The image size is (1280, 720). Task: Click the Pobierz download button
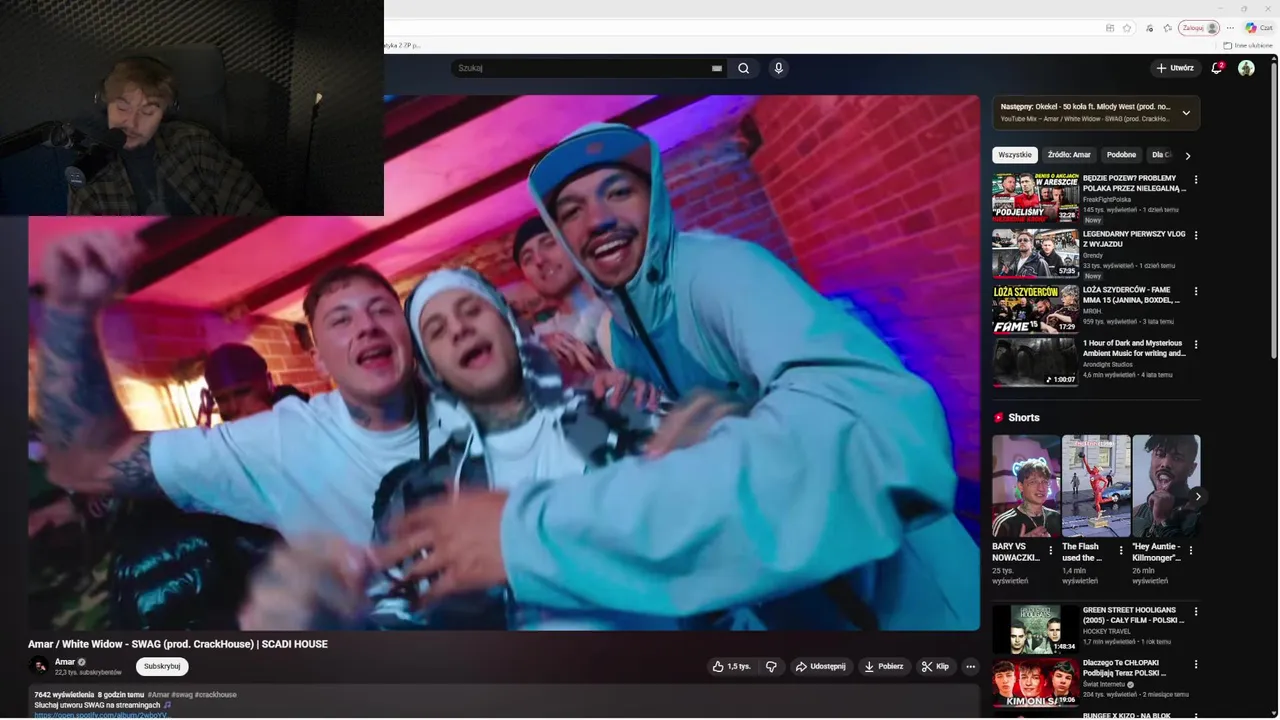[x=884, y=666]
